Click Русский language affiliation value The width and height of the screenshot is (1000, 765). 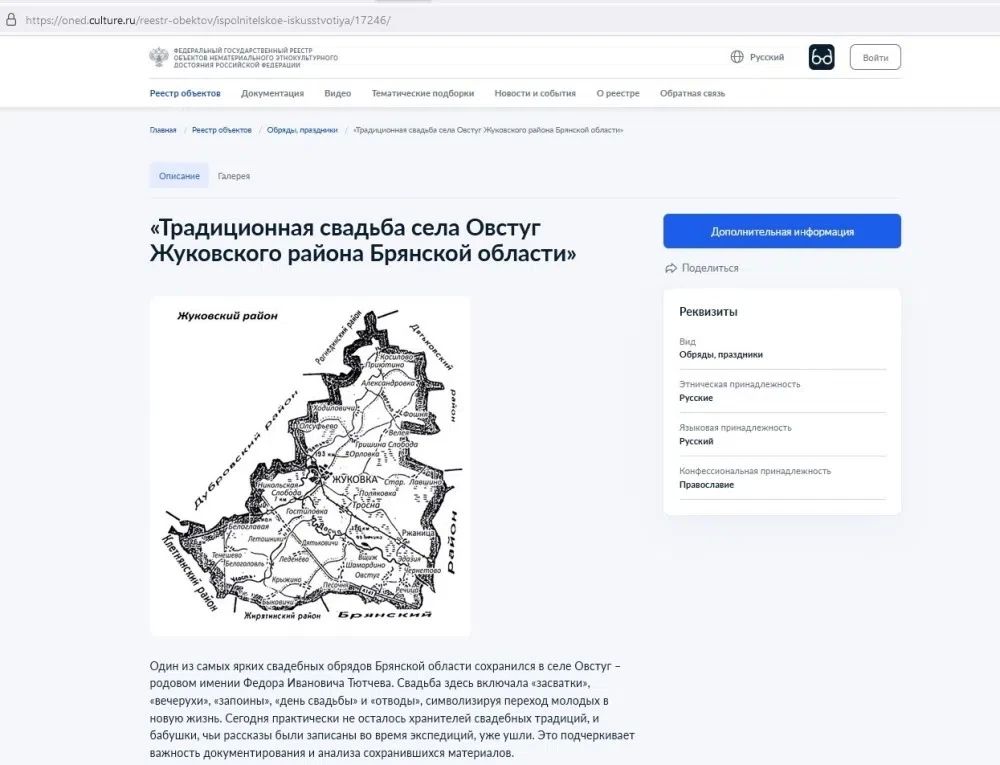coord(696,441)
